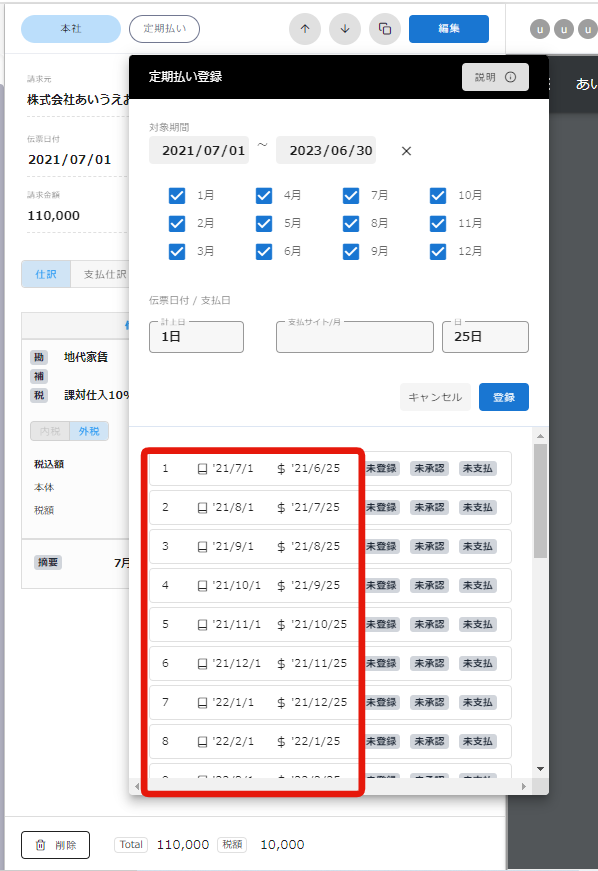The height and width of the screenshot is (871, 598).
Task: Uncheck the 12月 checkbox
Action: click(438, 251)
